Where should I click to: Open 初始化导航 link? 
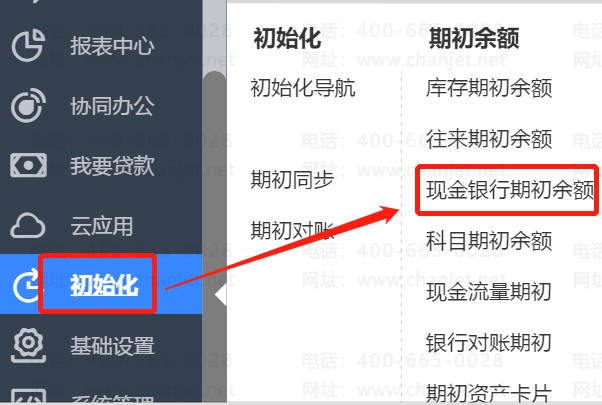(x=303, y=88)
